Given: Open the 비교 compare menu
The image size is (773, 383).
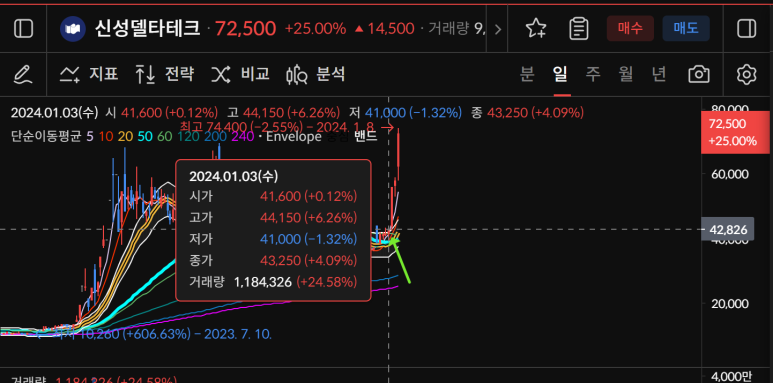Looking at the screenshot, I should (241, 74).
